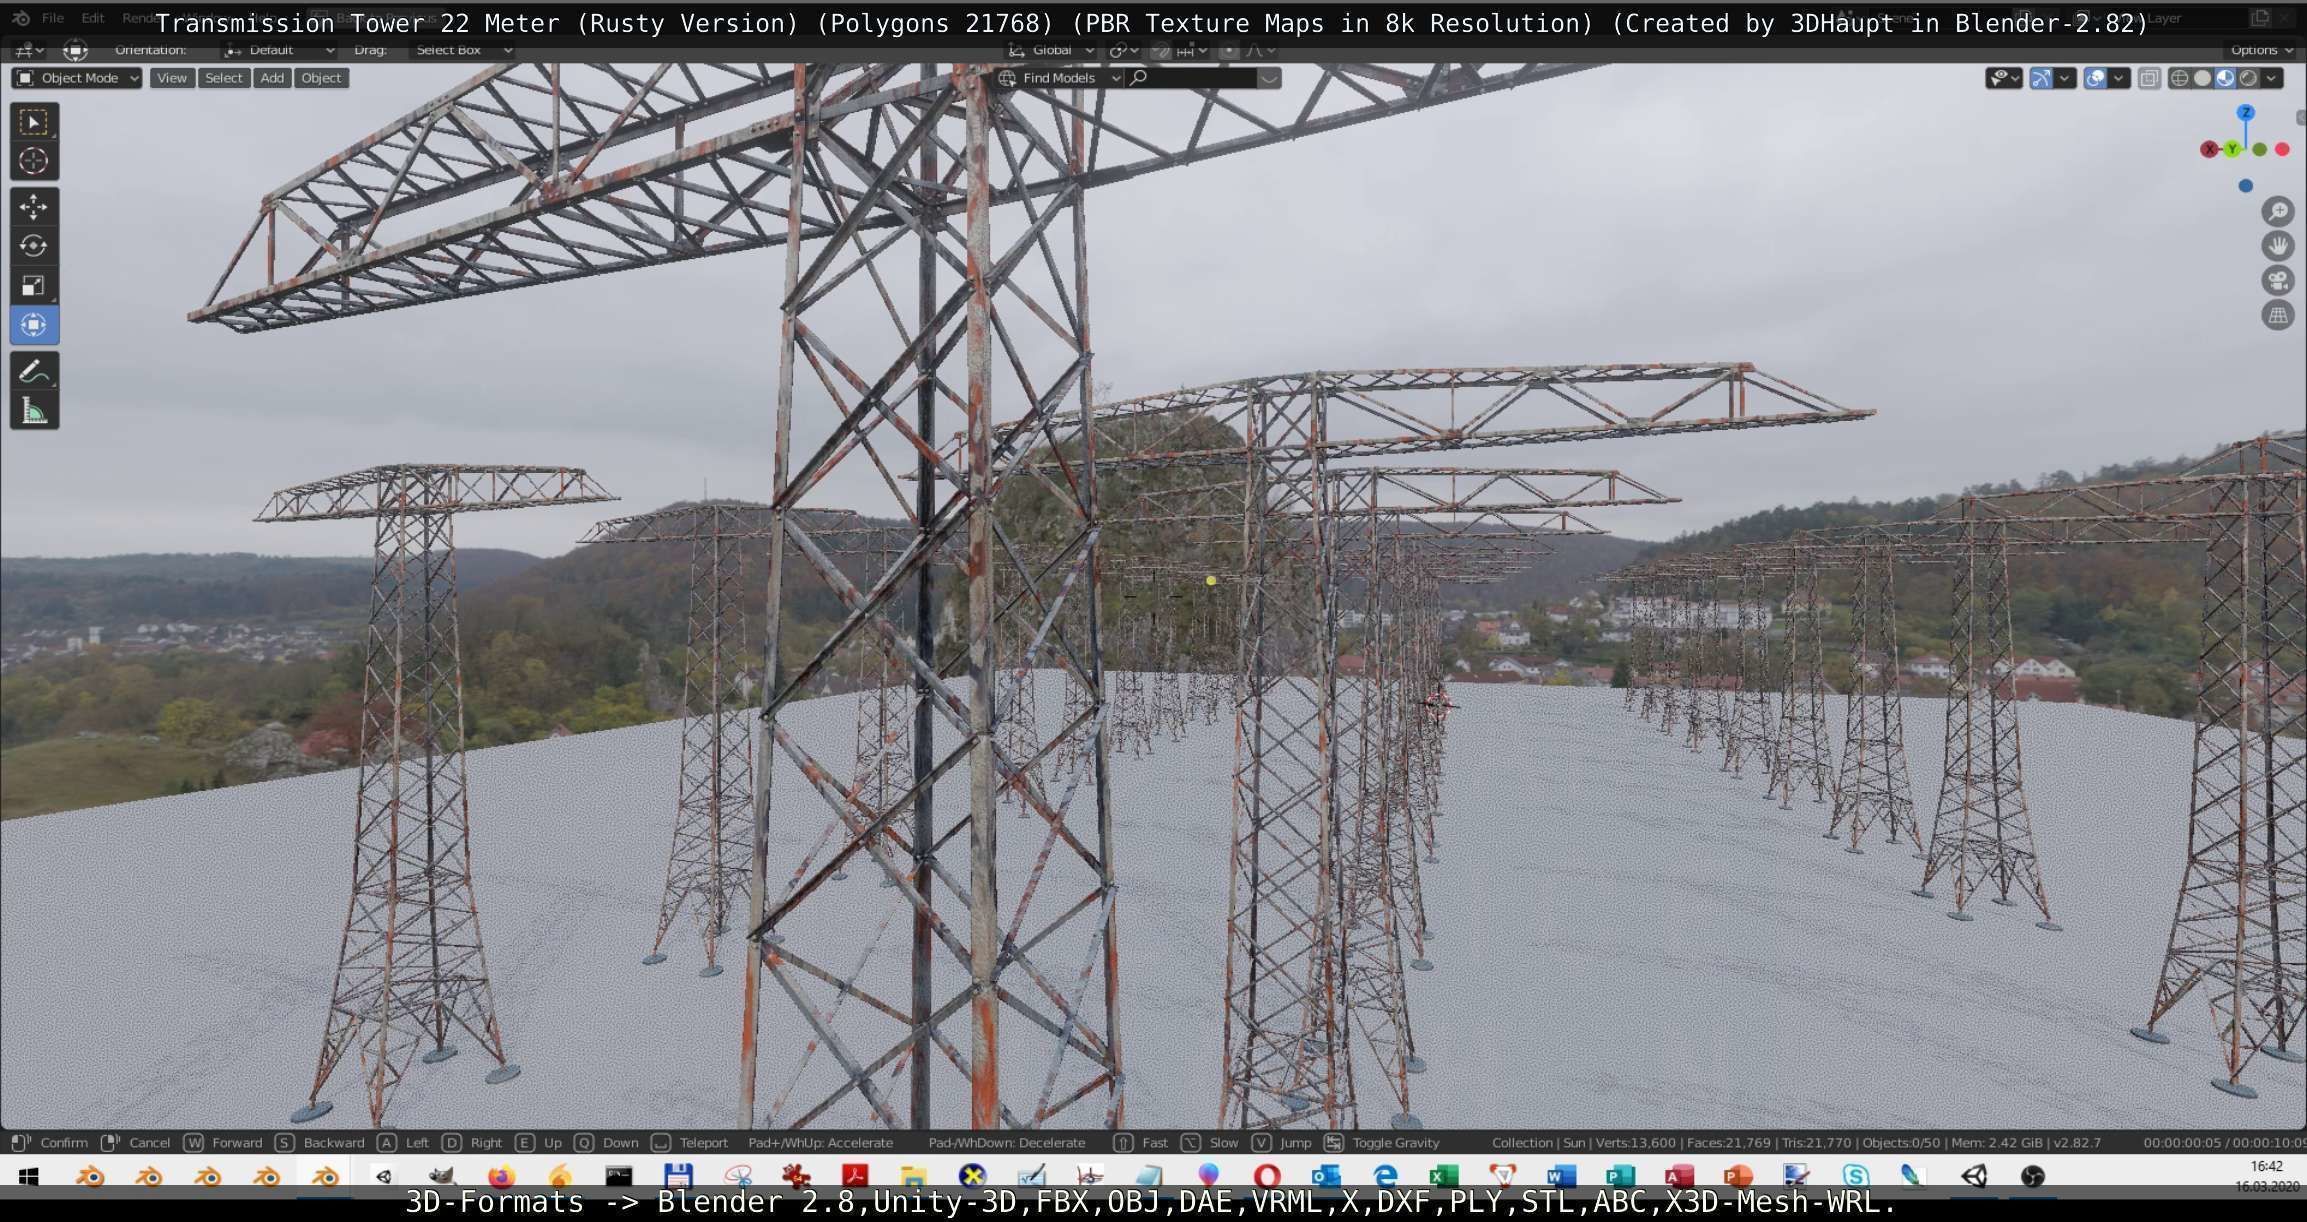Open Global transform orientation dropdown
Screen dimensions: 2307x1222
click(1050, 50)
